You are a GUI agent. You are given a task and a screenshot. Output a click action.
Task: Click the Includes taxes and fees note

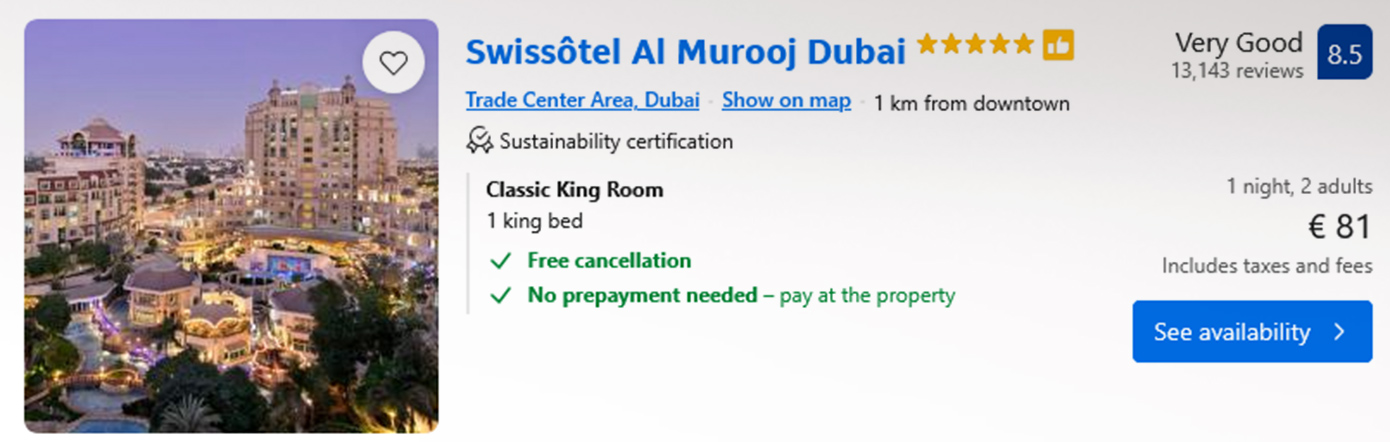[x=1266, y=266]
